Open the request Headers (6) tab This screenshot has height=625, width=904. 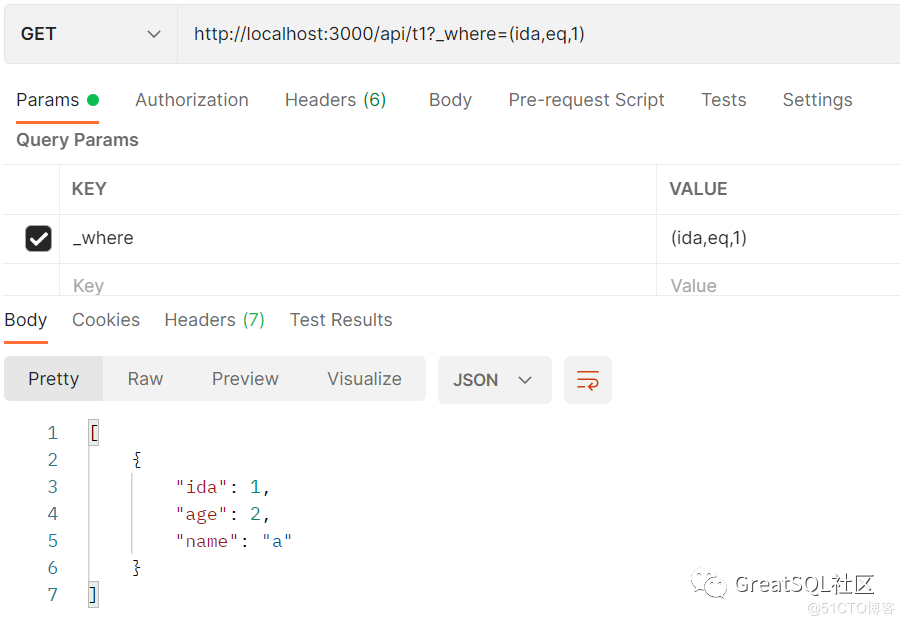tap(335, 100)
